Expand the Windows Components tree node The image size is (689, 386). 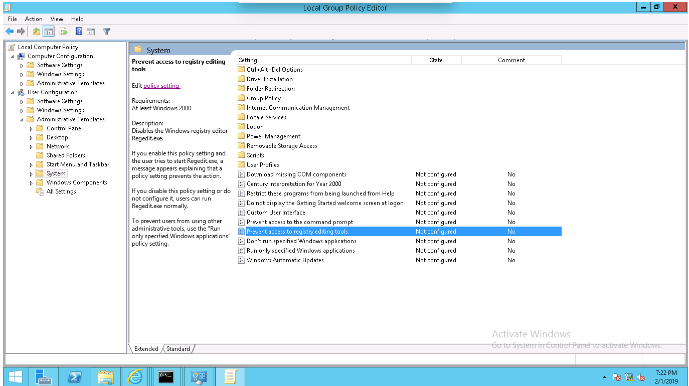[31, 182]
